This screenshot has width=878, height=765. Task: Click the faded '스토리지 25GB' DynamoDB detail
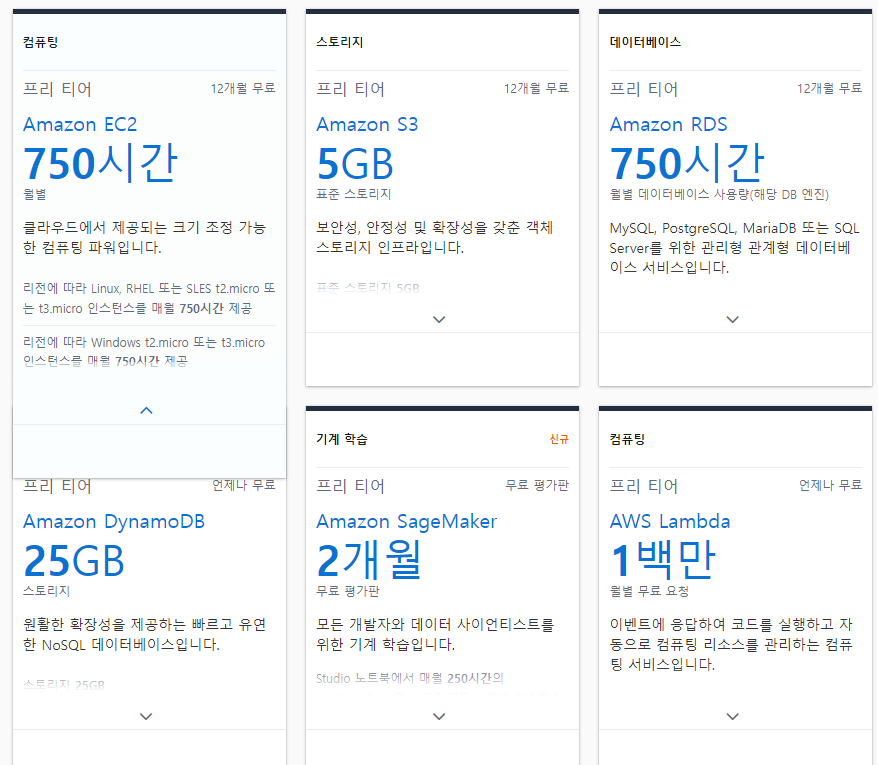click(64, 685)
